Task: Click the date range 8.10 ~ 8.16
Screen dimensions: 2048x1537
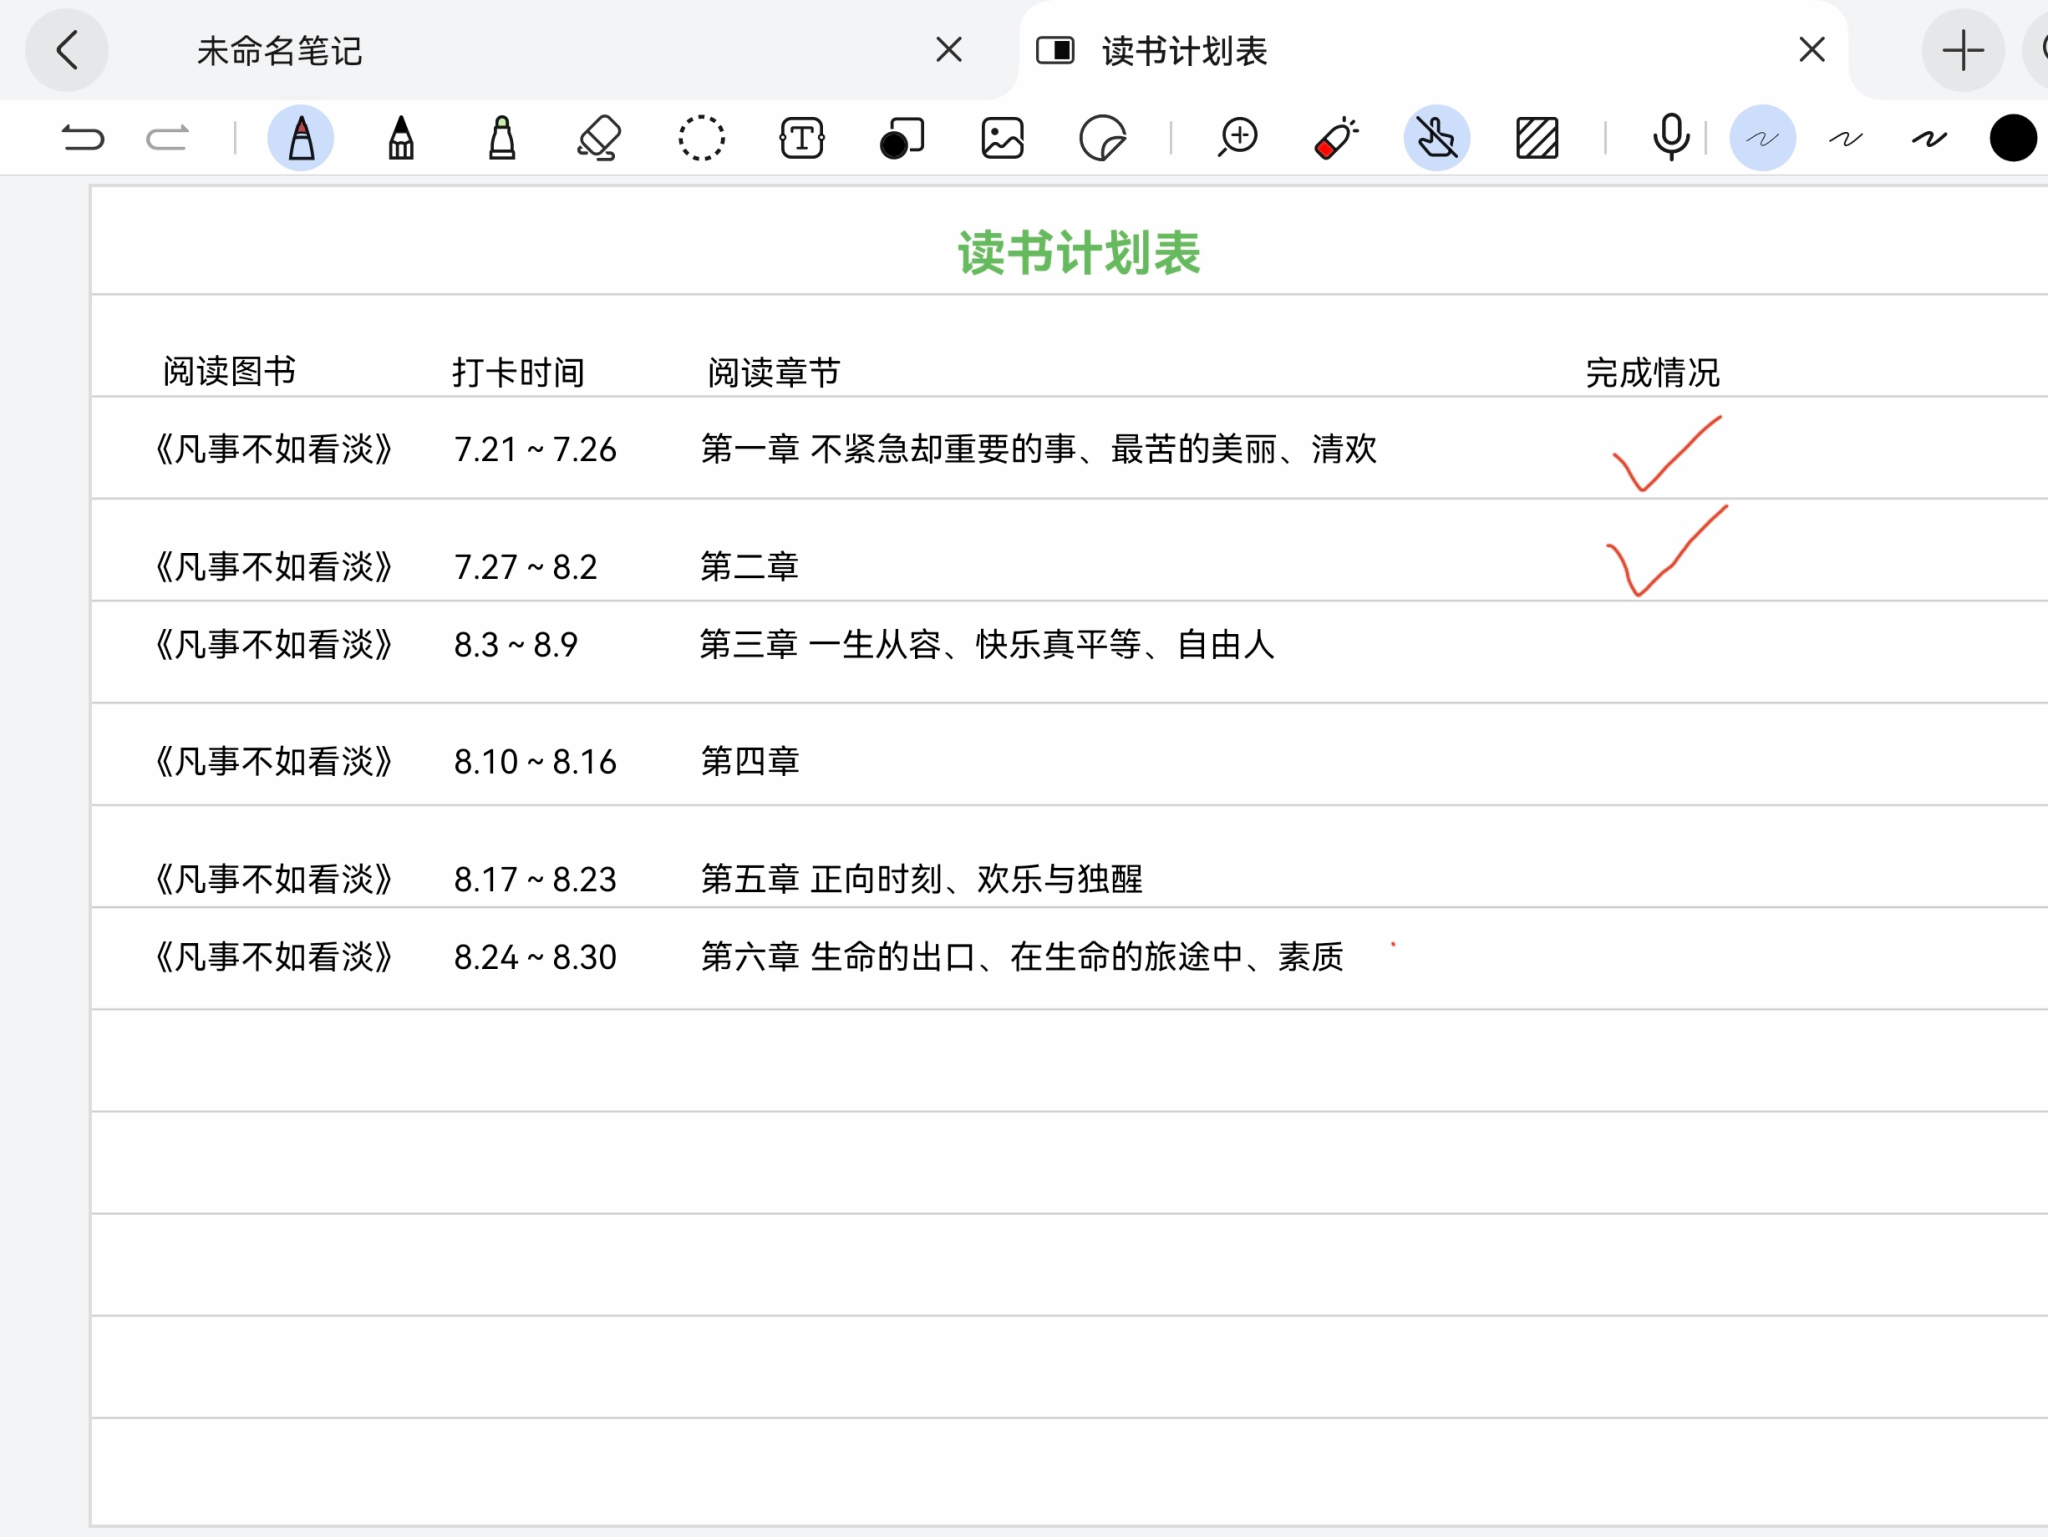Action: pos(535,762)
